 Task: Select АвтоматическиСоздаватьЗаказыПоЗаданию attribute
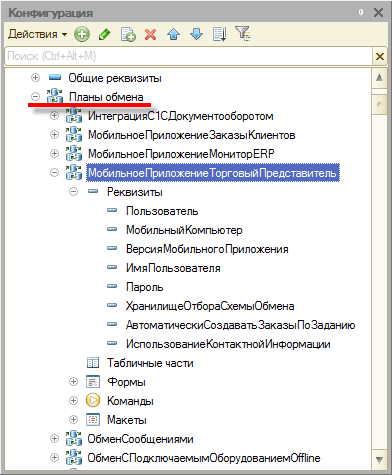point(240,325)
